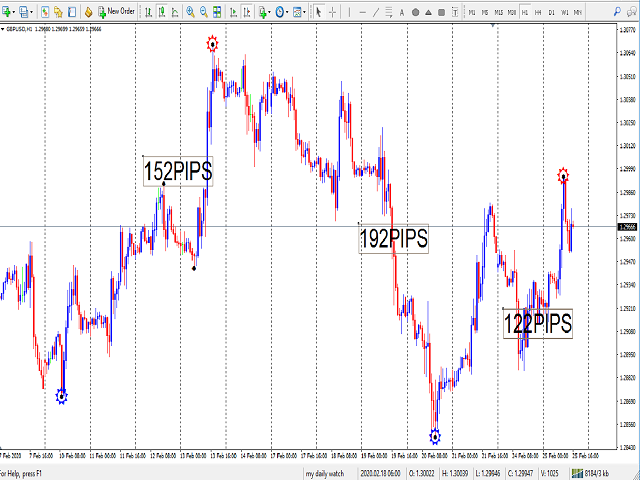The image size is (640, 480).
Task: Zoom out on the chart
Action: (204, 12)
